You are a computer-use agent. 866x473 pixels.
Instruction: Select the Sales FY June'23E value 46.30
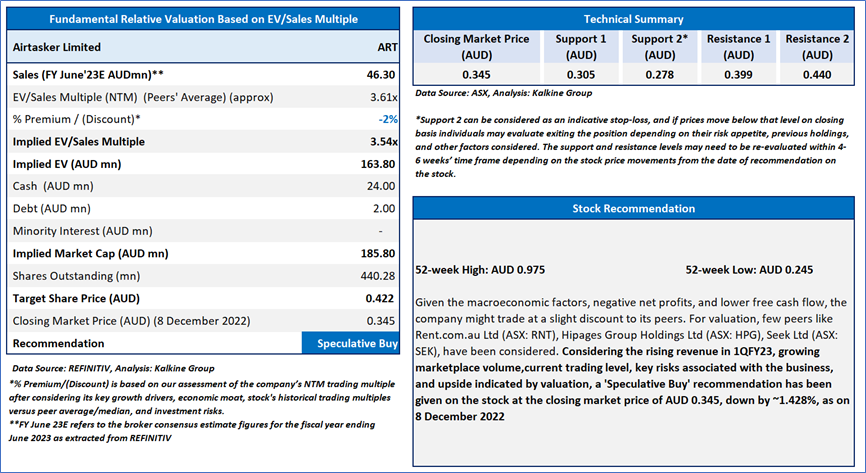(x=381, y=75)
